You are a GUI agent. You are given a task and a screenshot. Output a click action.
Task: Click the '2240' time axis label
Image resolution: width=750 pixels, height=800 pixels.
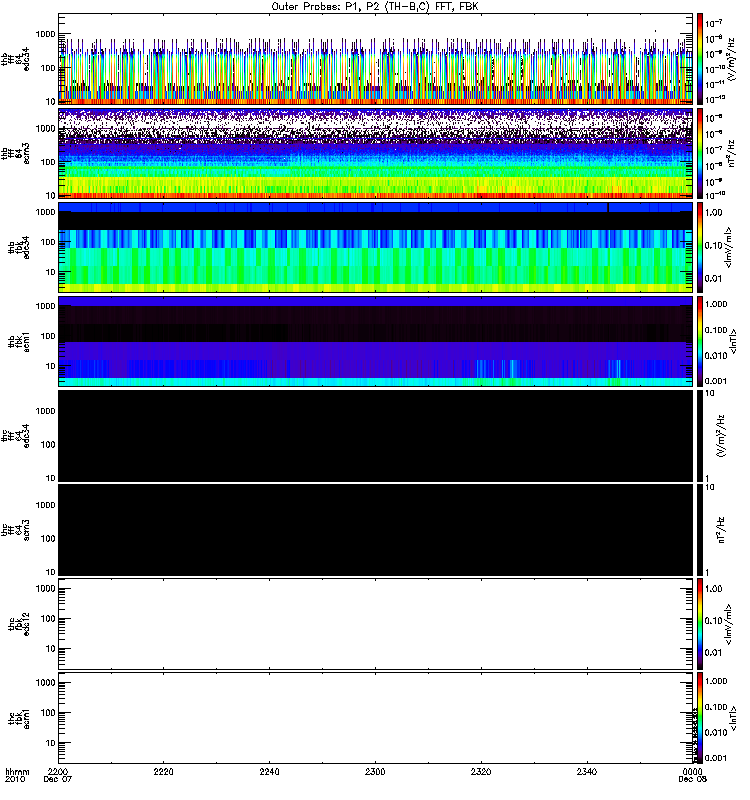point(269,771)
